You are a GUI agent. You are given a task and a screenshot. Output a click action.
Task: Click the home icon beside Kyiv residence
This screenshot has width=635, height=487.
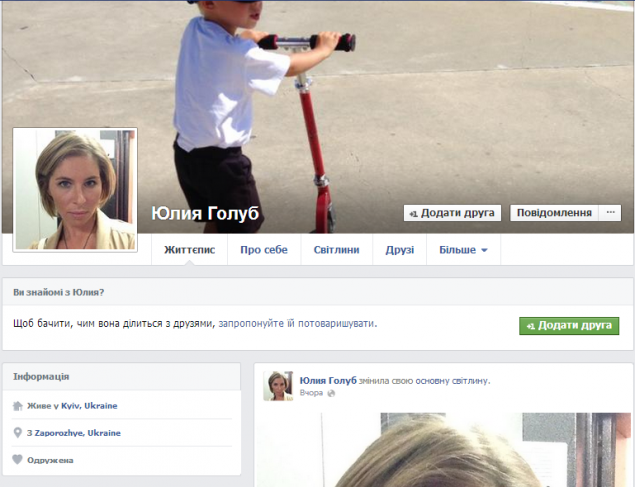coord(17,406)
